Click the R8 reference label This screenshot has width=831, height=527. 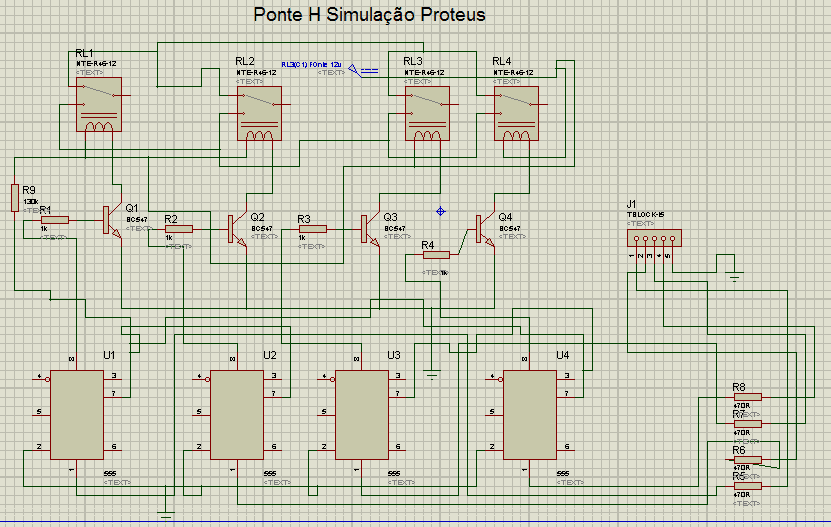(739, 388)
